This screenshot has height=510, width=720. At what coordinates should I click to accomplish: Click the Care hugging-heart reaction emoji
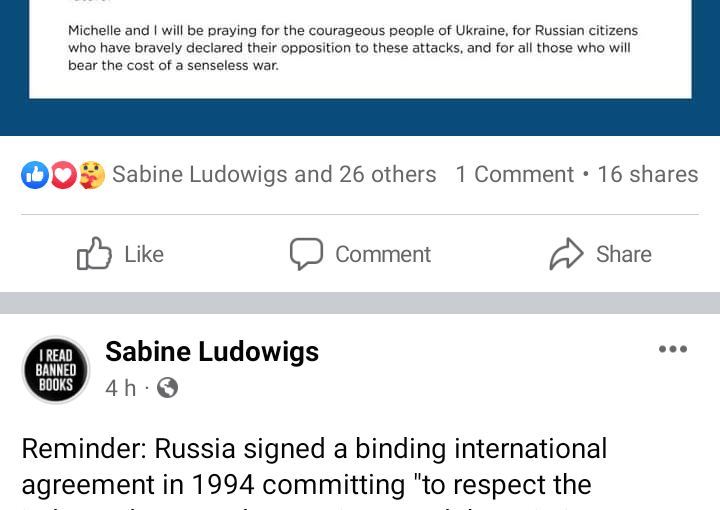tap(92, 175)
